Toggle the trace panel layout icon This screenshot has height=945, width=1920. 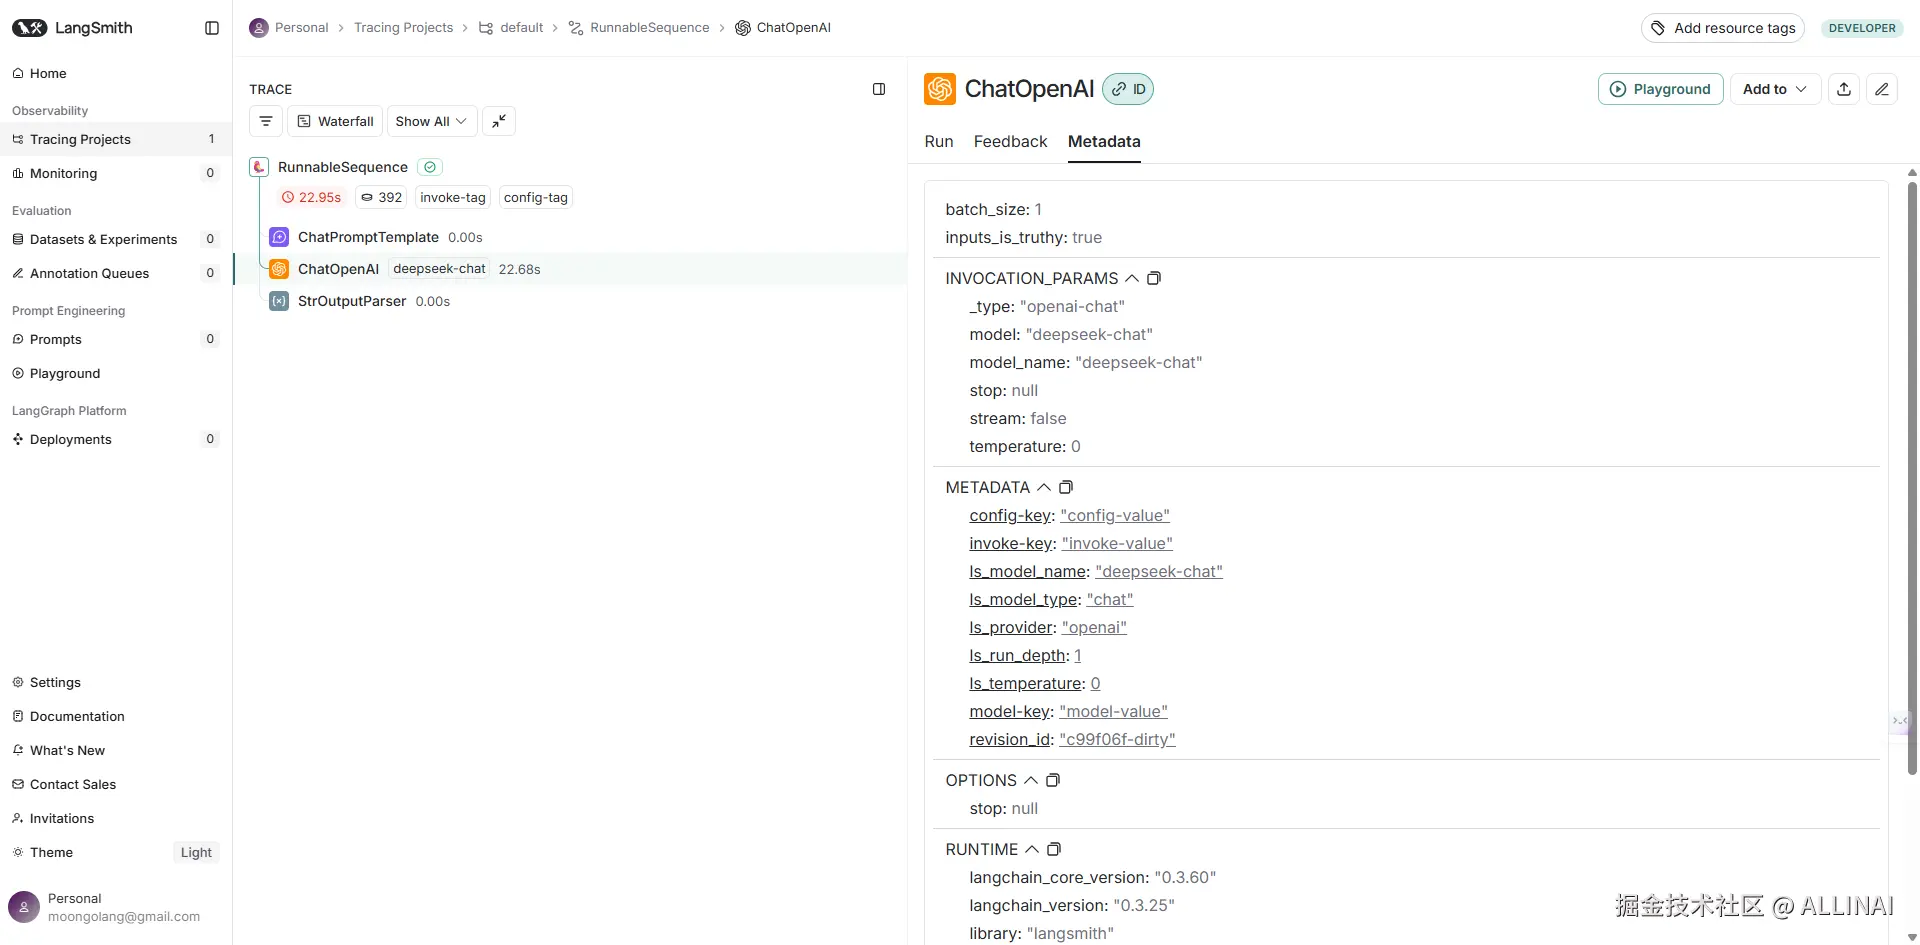click(x=879, y=89)
